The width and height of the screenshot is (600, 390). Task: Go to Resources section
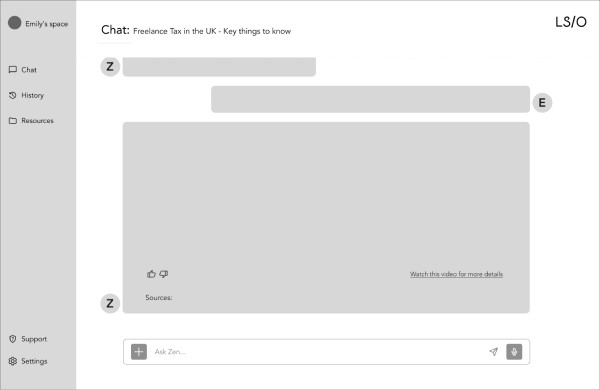click(x=38, y=121)
